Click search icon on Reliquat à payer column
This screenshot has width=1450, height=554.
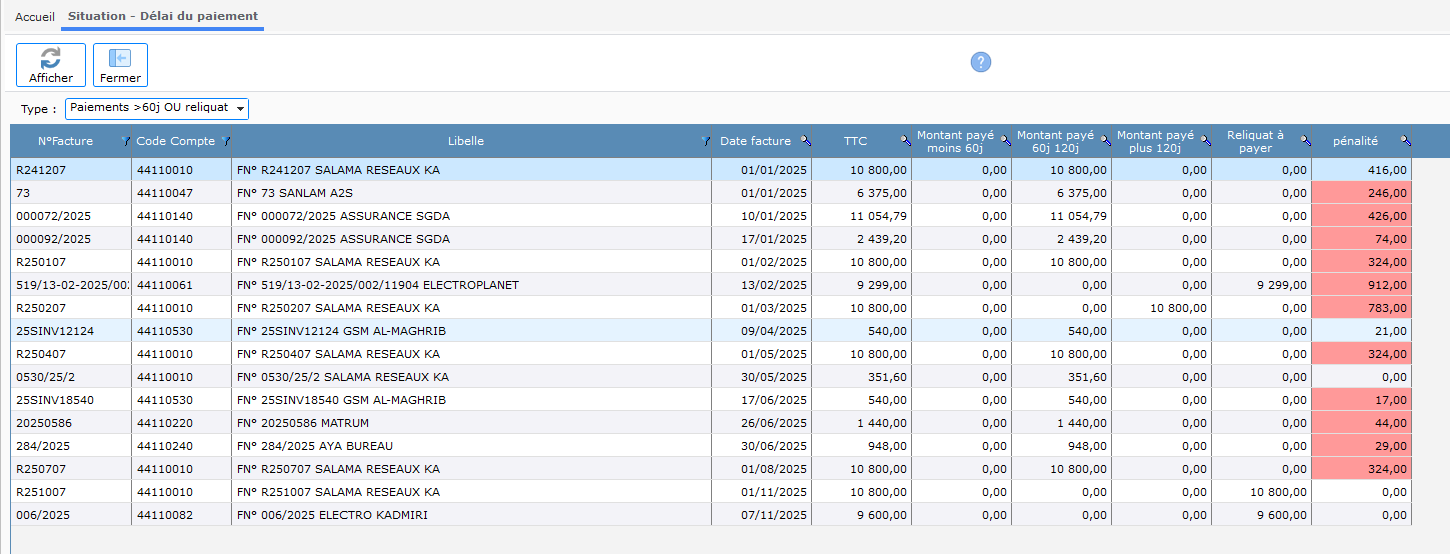click(1305, 142)
